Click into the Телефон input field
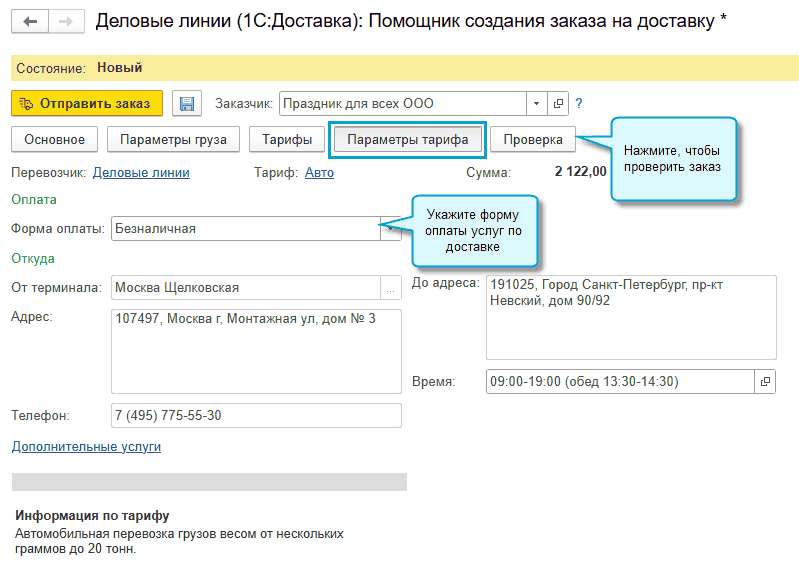Viewport: 799px width, 561px height. (255, 415)
